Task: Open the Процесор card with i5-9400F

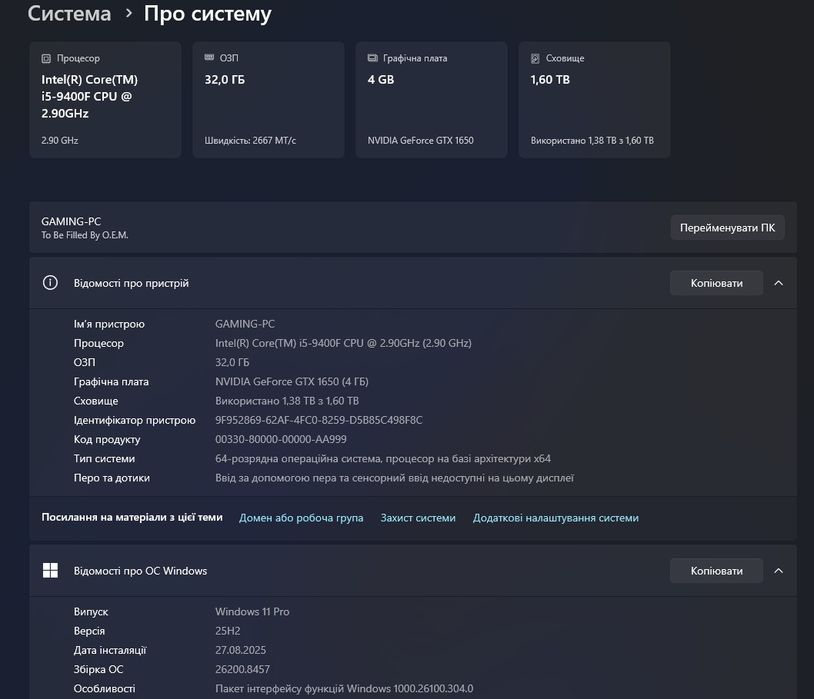Action: click(x=105, y=100)
